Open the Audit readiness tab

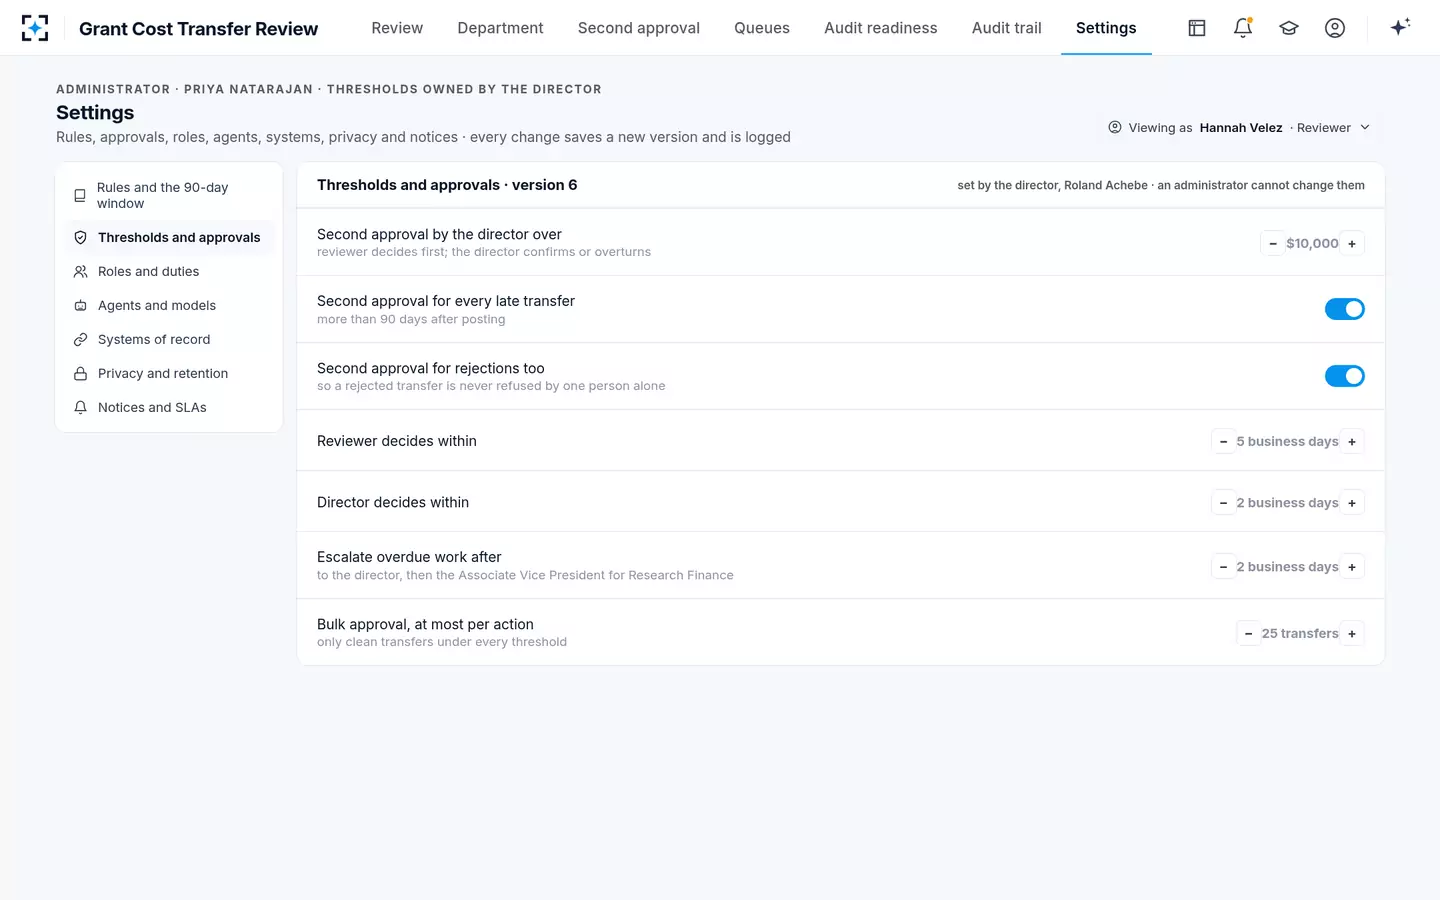(881, 28)
